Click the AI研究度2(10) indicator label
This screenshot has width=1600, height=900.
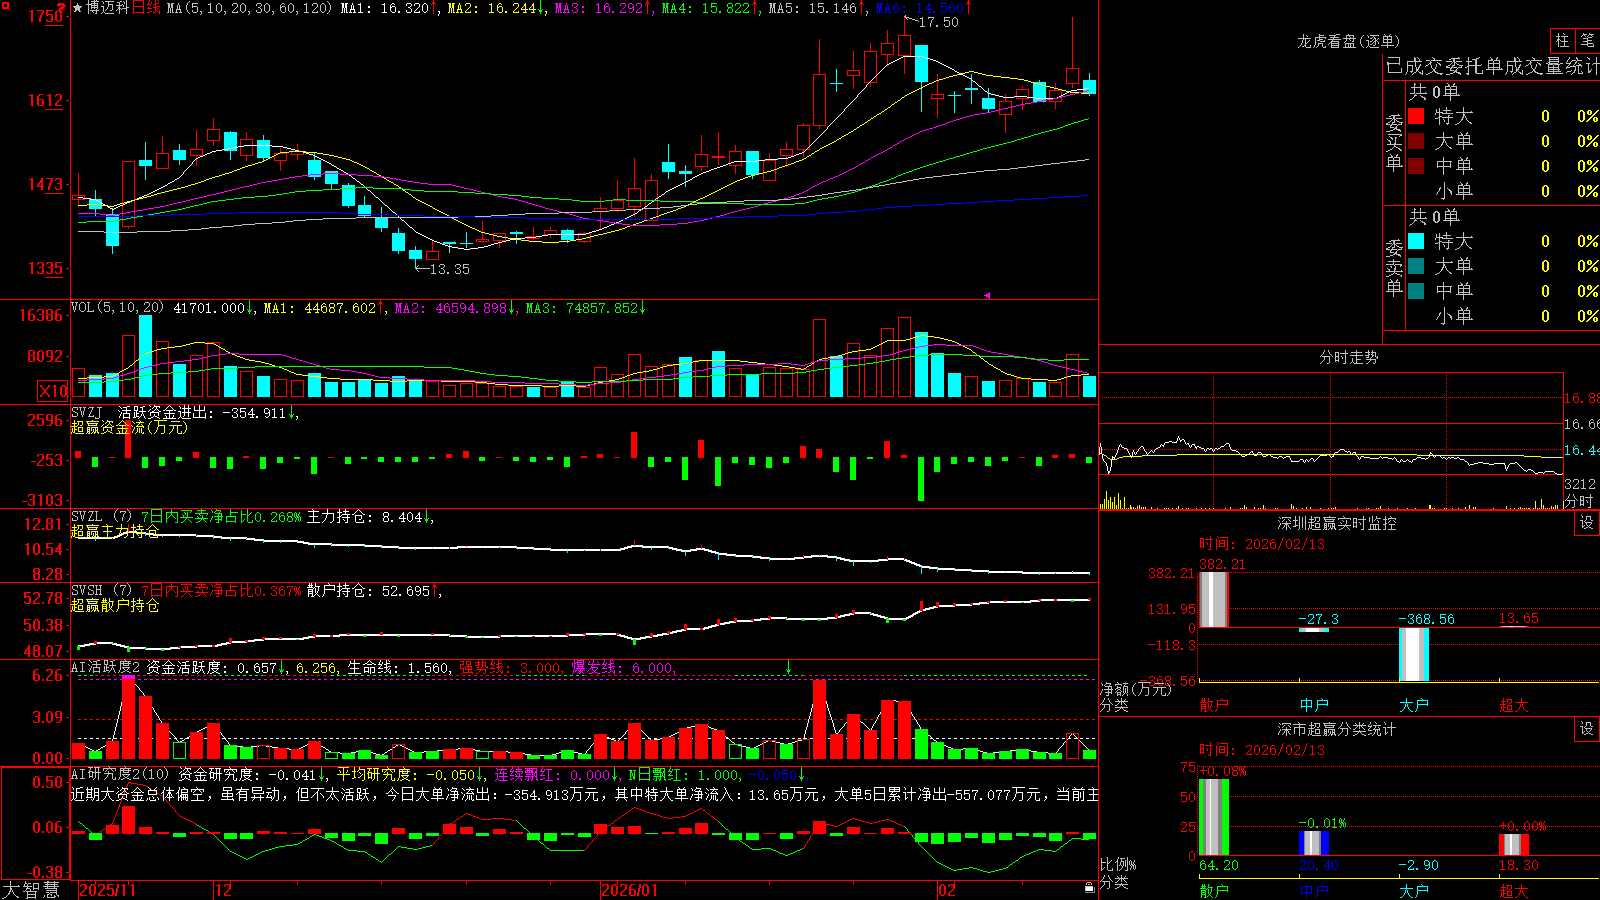point(120,774)
